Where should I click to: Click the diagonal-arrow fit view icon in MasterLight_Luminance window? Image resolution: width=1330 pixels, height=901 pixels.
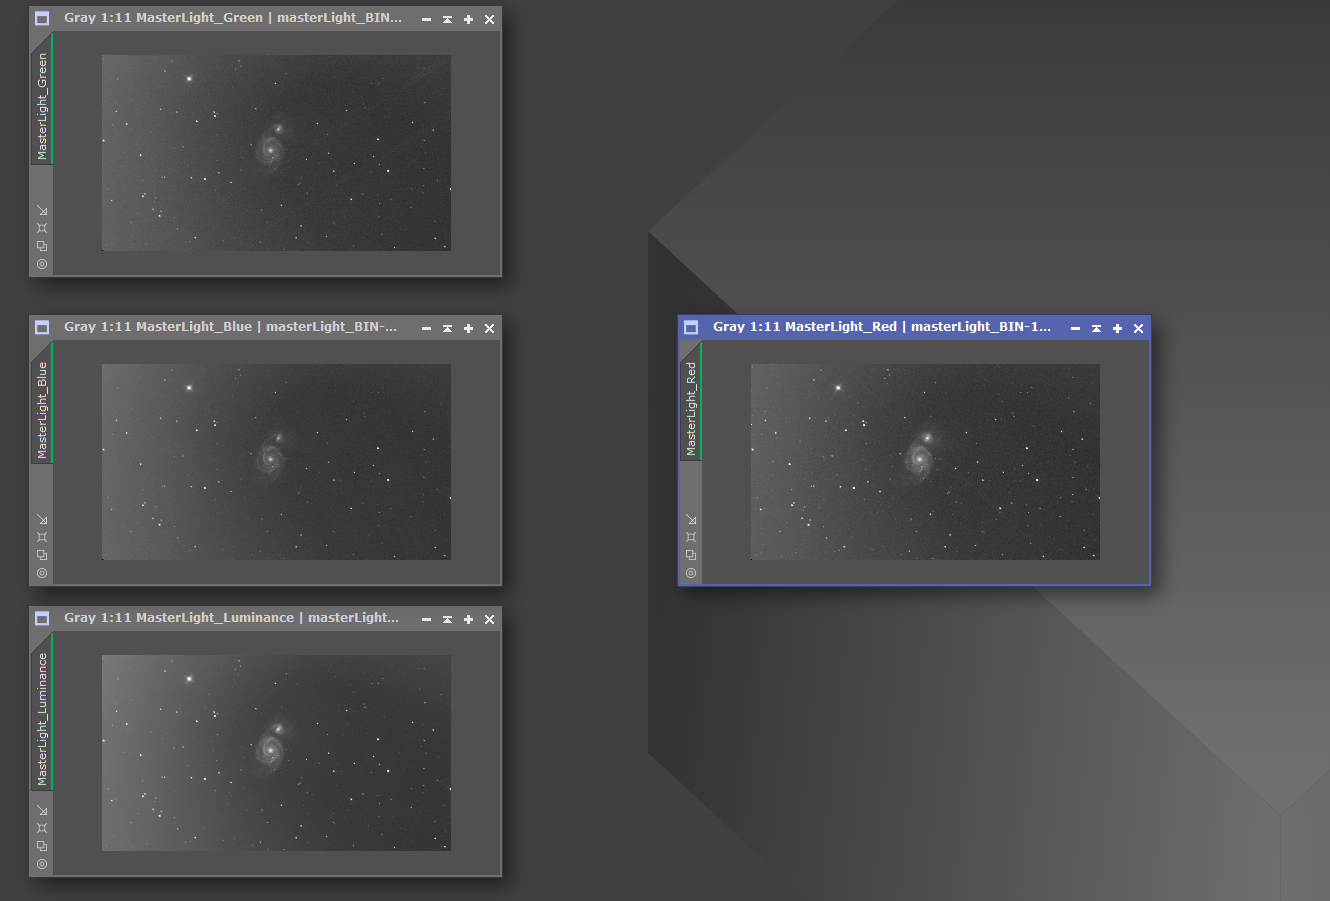click(x=42, y=810)
